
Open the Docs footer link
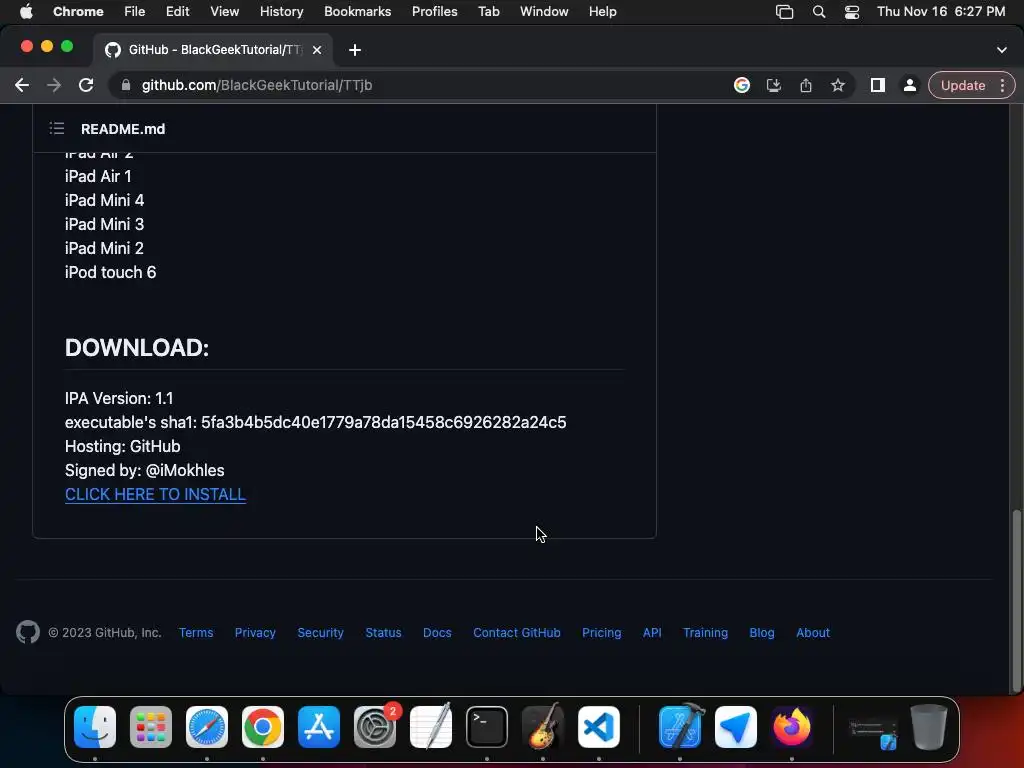(x=437, y=632)
